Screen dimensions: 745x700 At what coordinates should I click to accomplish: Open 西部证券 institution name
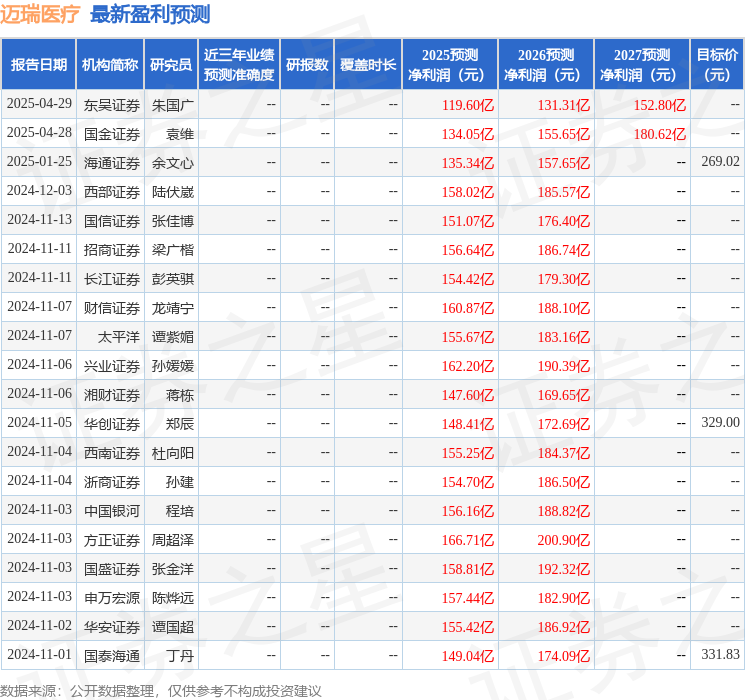tap(112, 192)
